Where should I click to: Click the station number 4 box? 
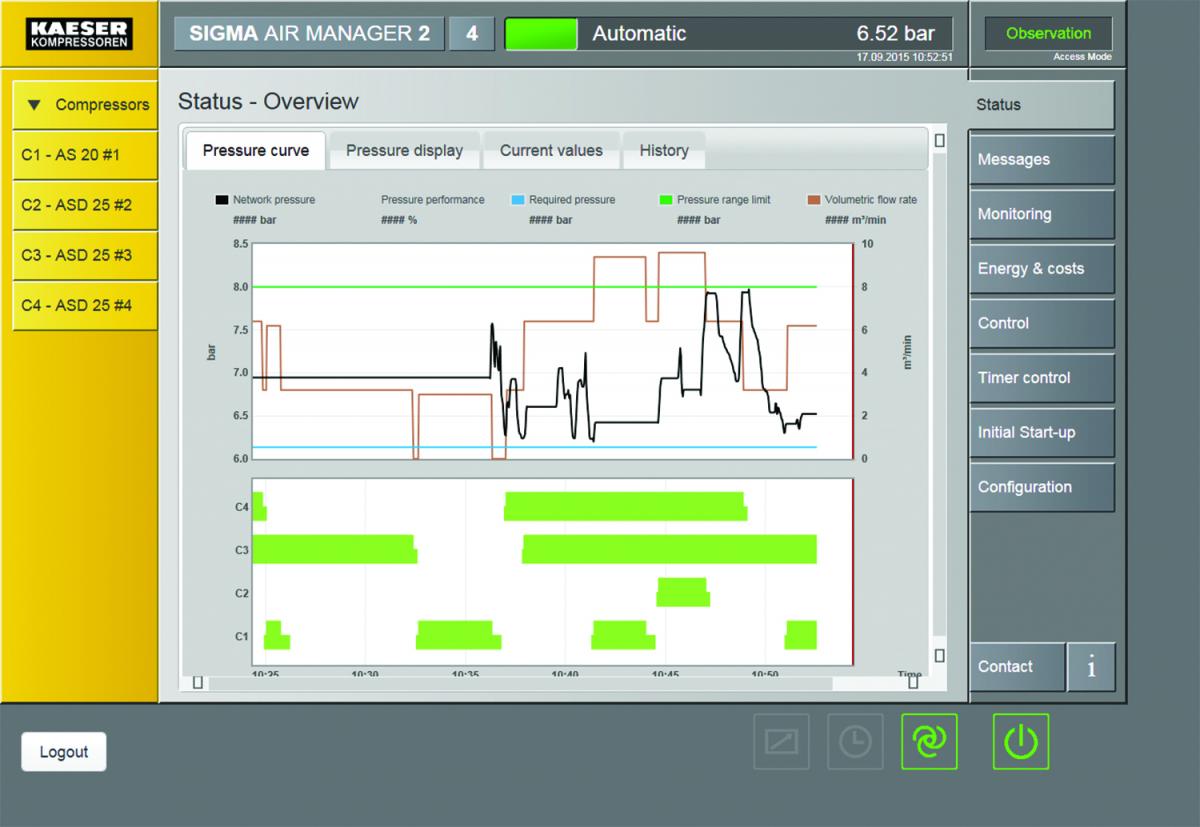click(472, 33)
